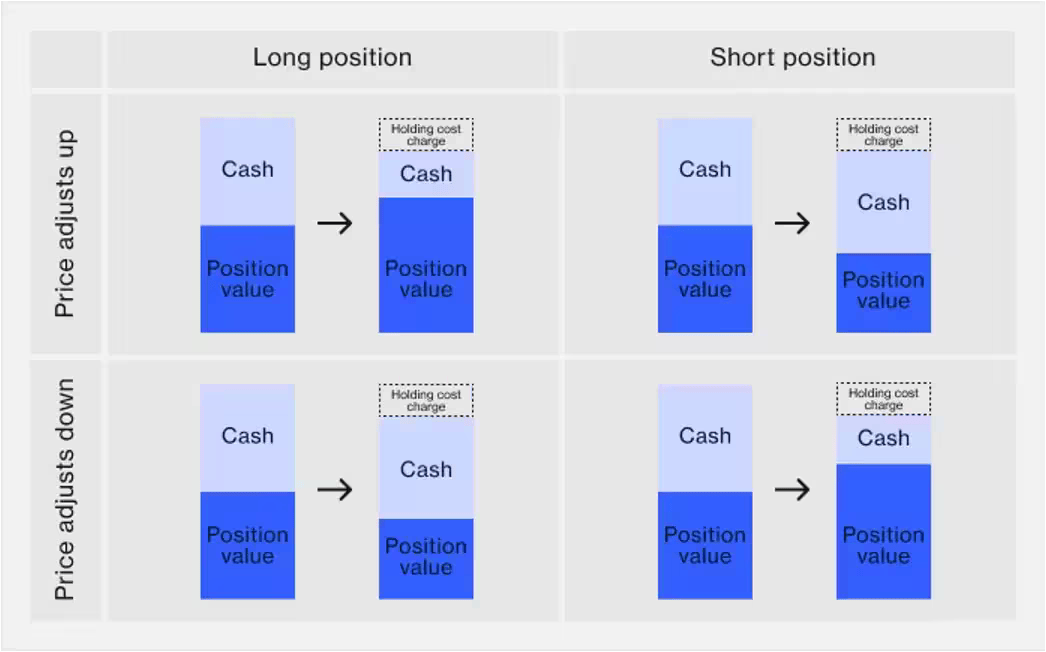Image resolution: width=1046 pixels, height=652 pixels.
Task: Click after-adjustment Position value block, Short price up
Action: tap(883, 292)
